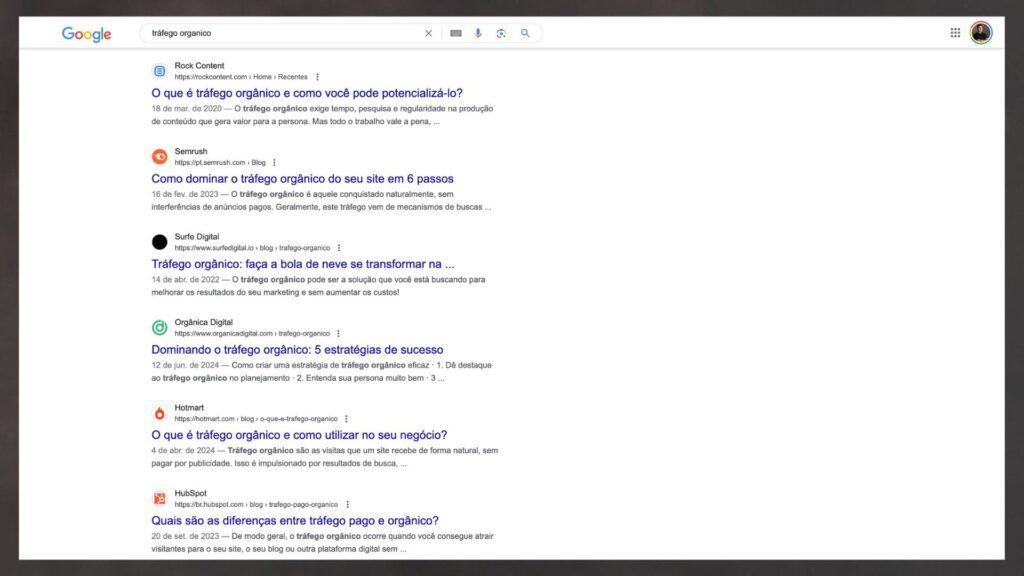Image resolution: width=1024 pixels, height=576 pixels.
Task: Click the Orgânica Digital favicon
Action: 159,328
